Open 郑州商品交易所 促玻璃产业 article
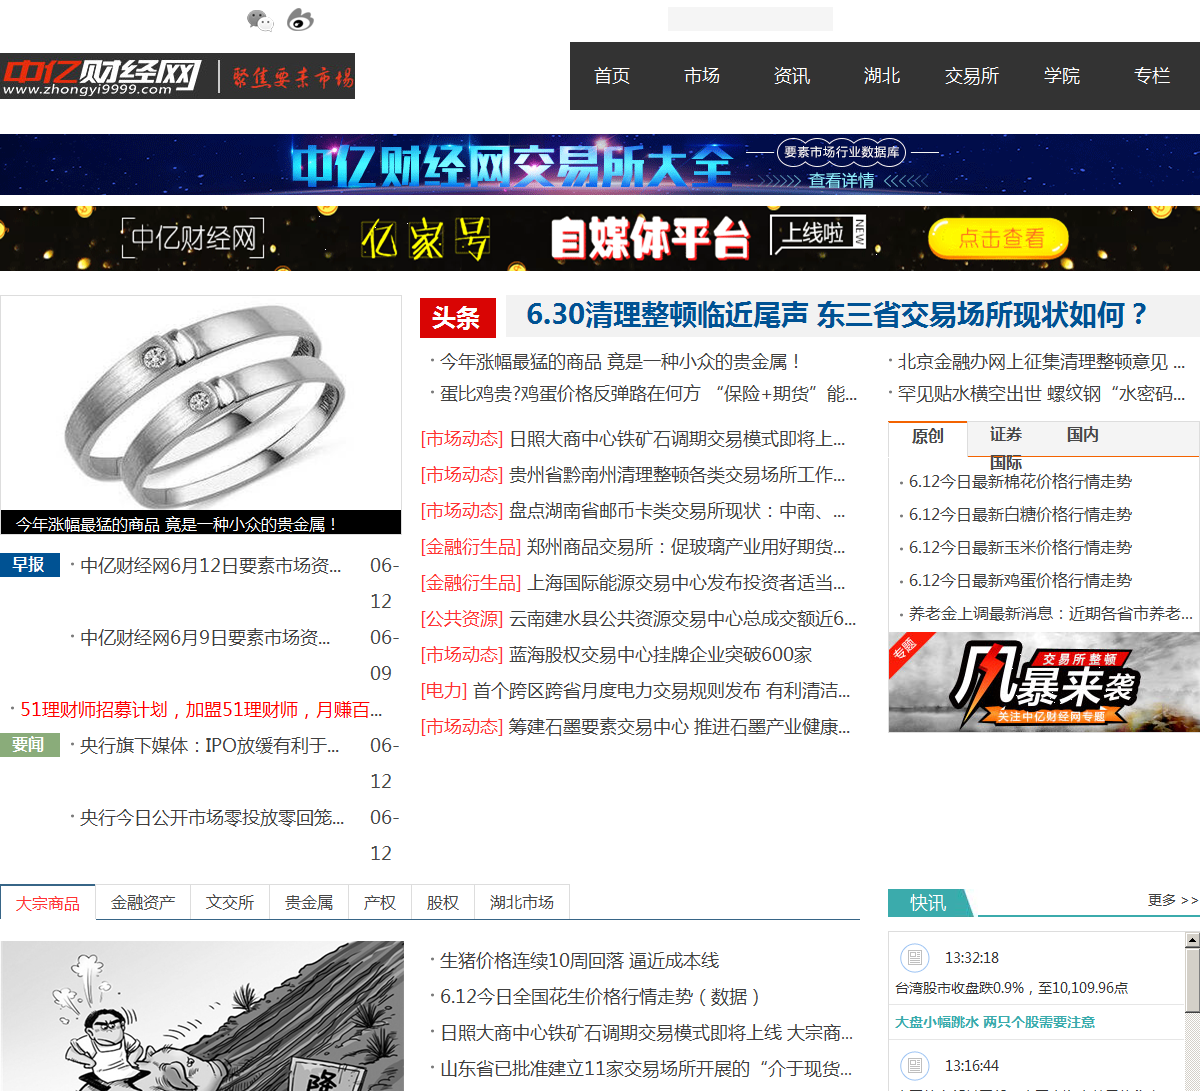This screenshot has width=1200, height=1091. coord(686,547)
